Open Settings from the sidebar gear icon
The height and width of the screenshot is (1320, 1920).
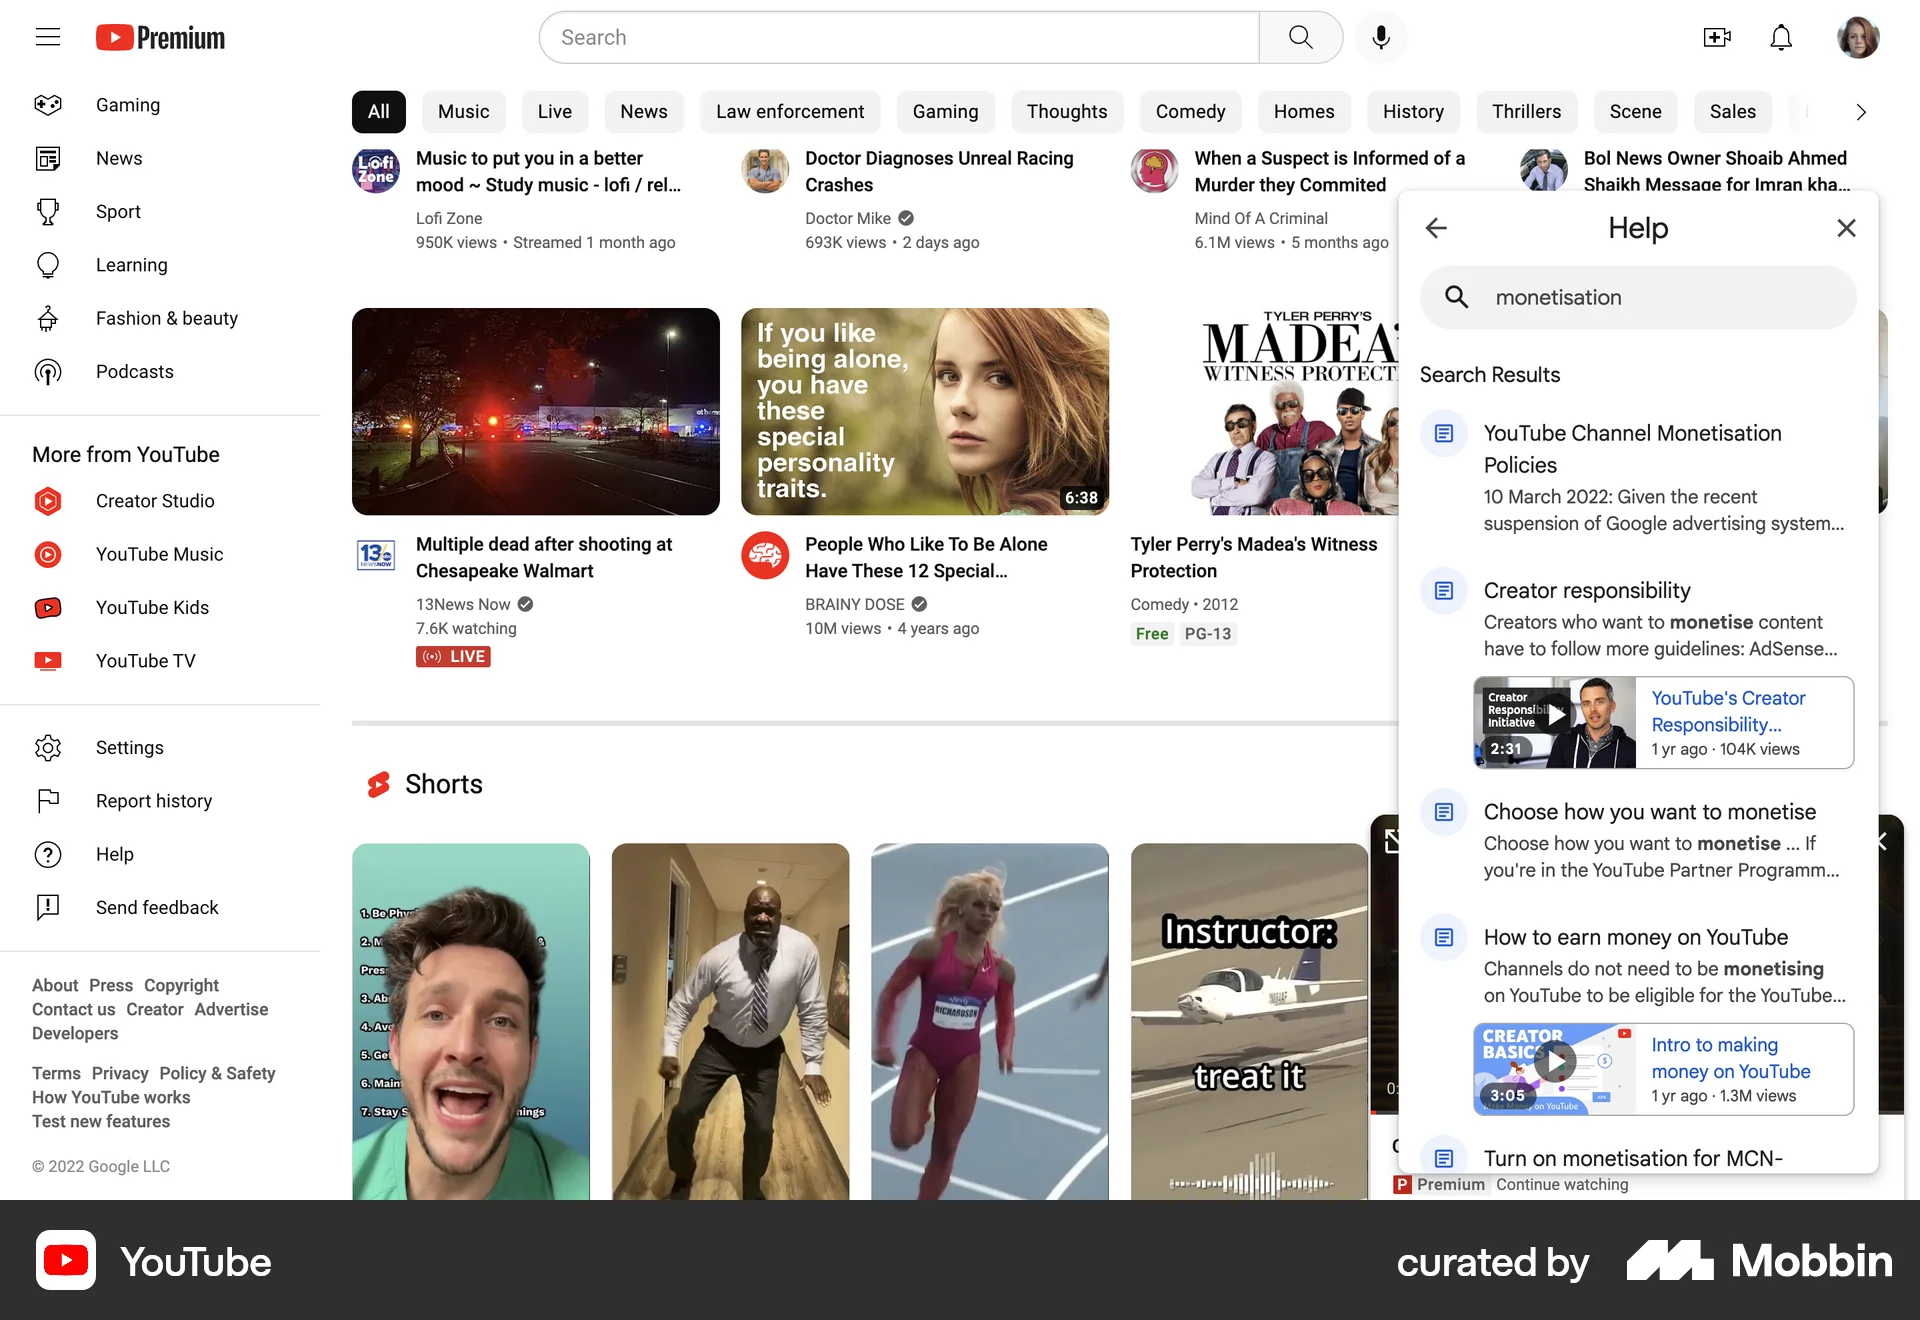[x=129, y=747]
